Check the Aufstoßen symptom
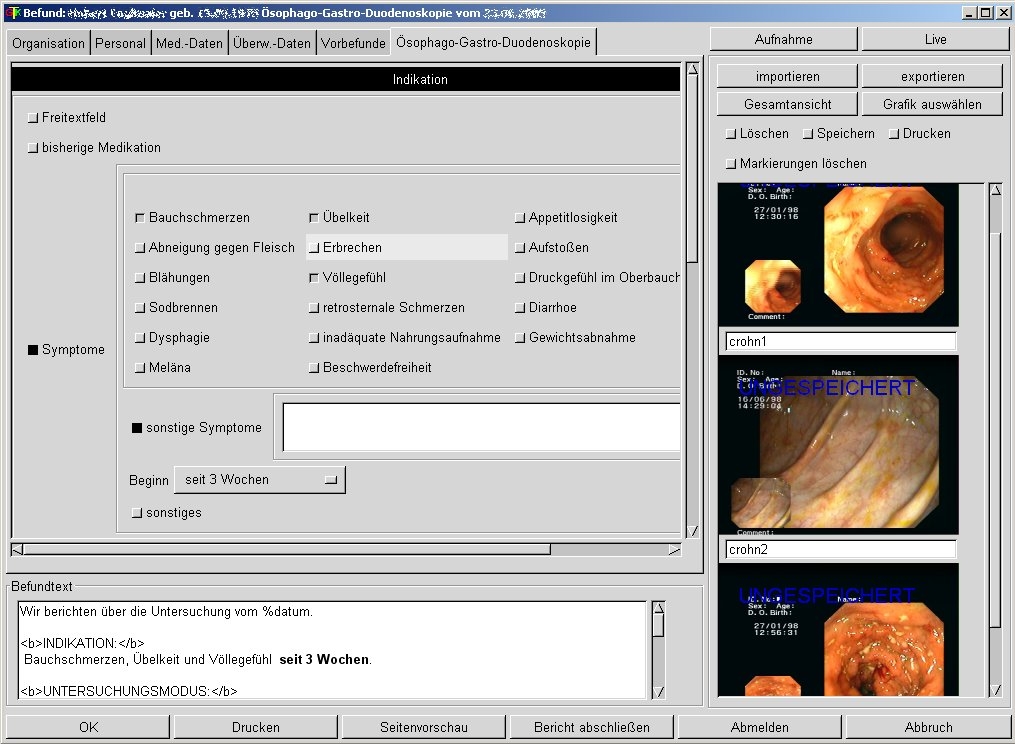This screenshot has height=744, width=1015. tap(520, 247)
